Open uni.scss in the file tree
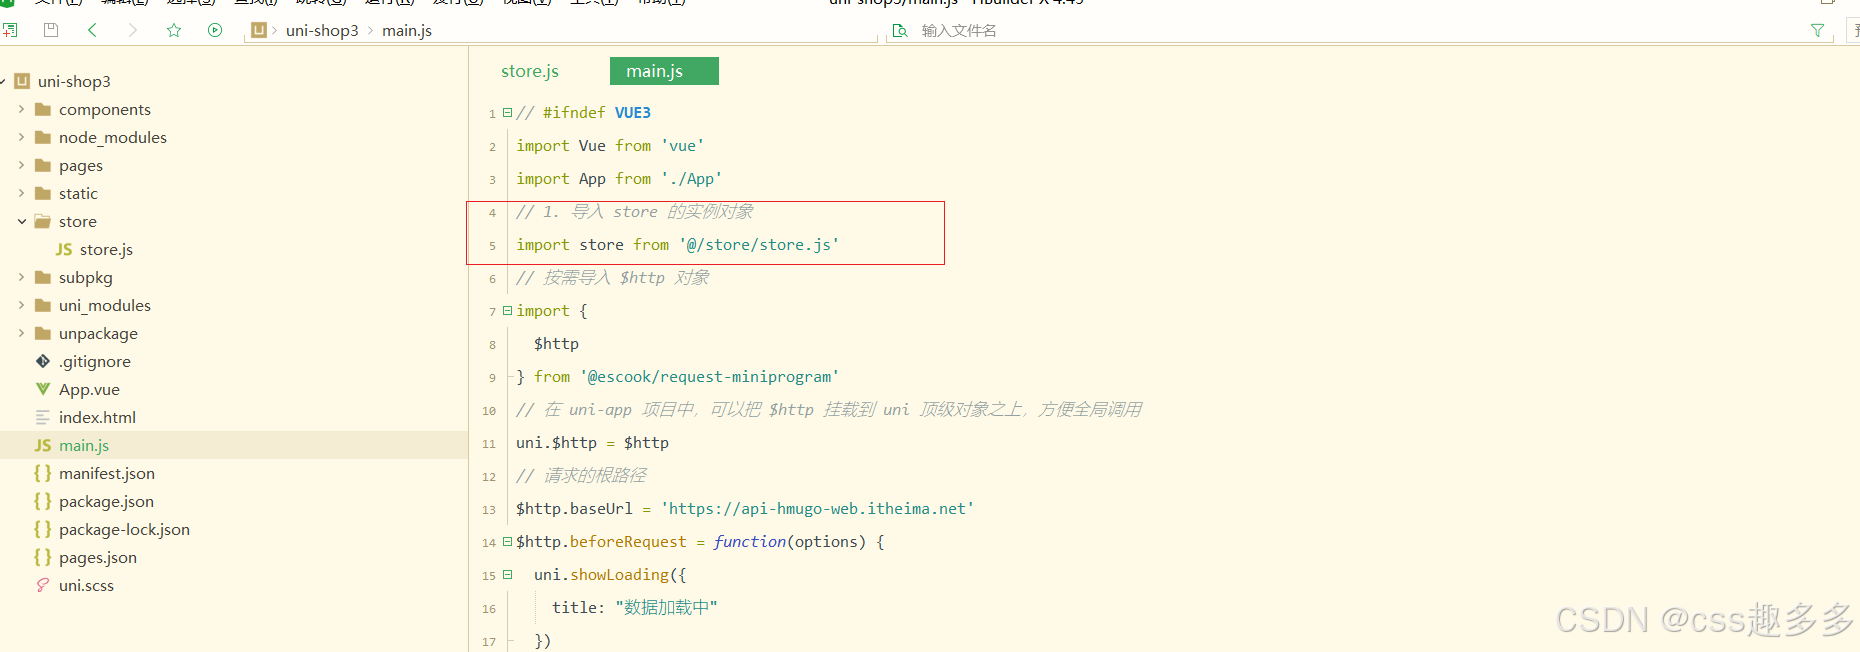The width and height of the screenshot is (1860, 652). (x=86, y=585)
